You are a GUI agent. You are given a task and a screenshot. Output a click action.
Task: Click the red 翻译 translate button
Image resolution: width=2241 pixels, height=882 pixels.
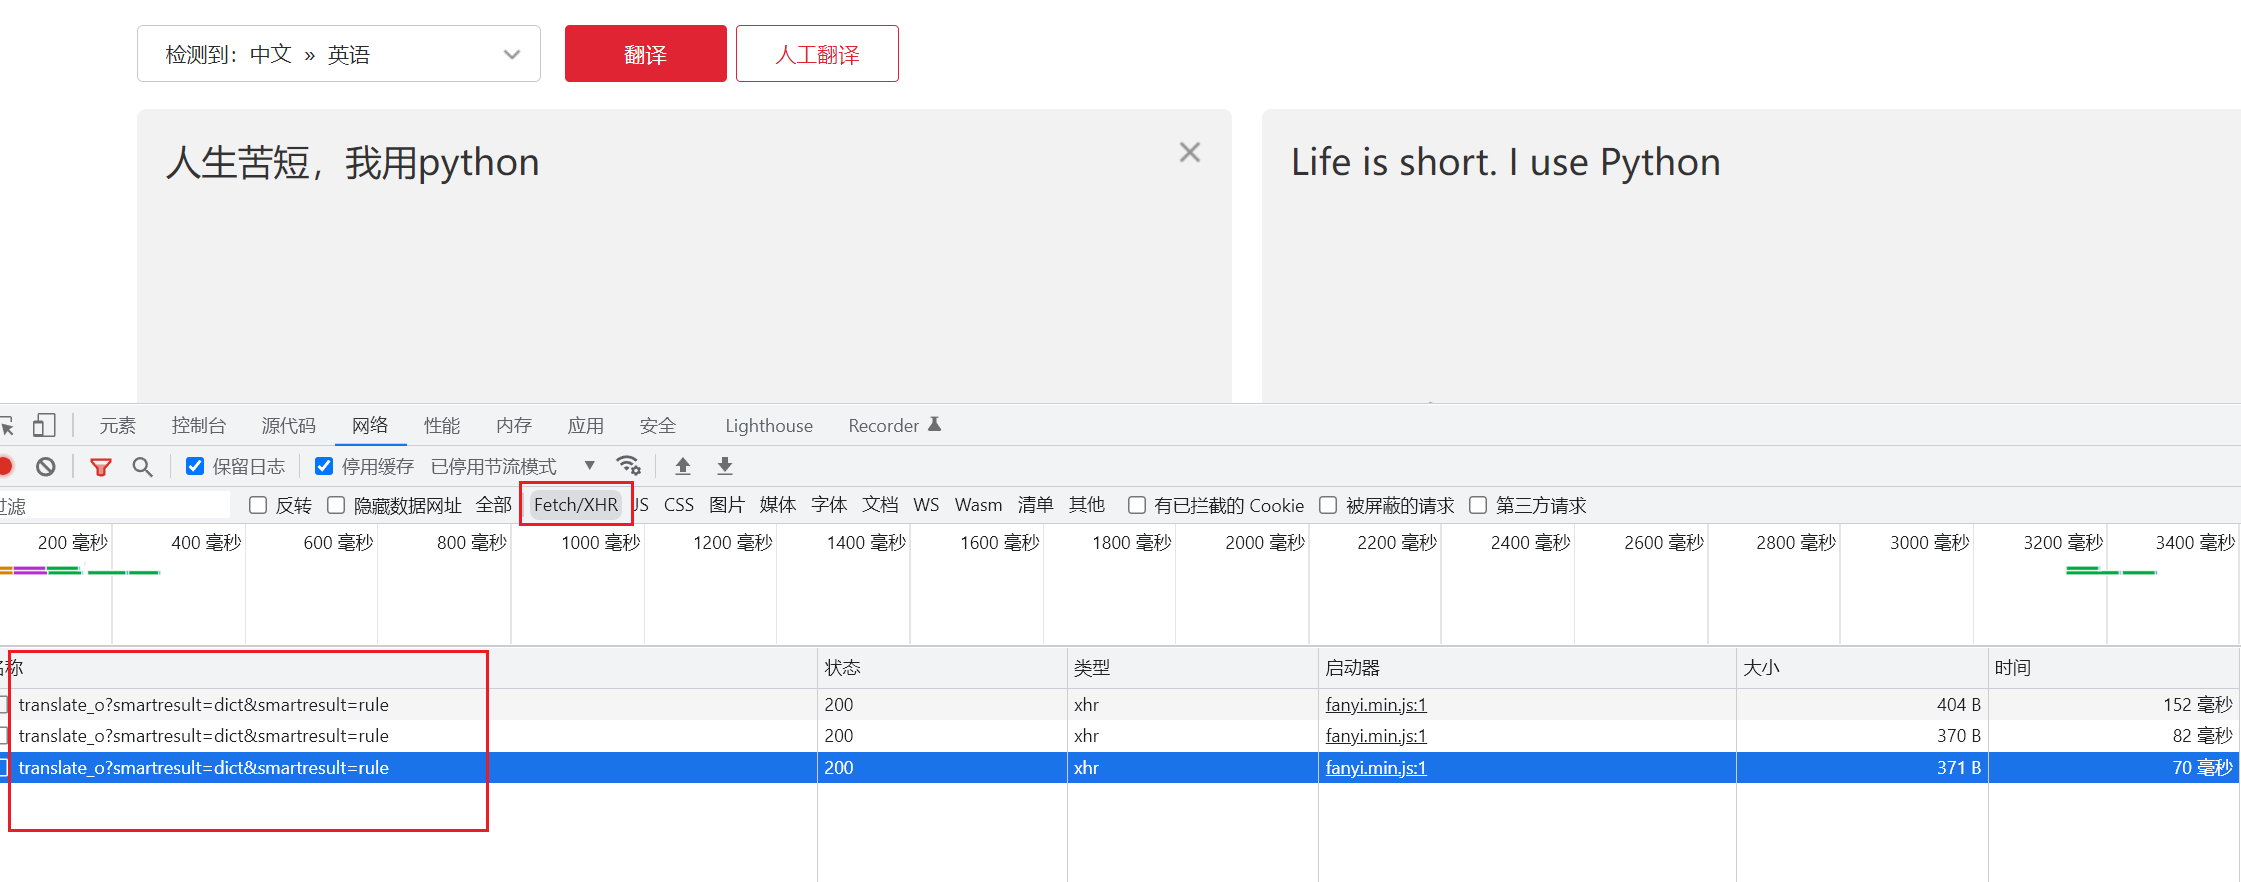[645, 54]
